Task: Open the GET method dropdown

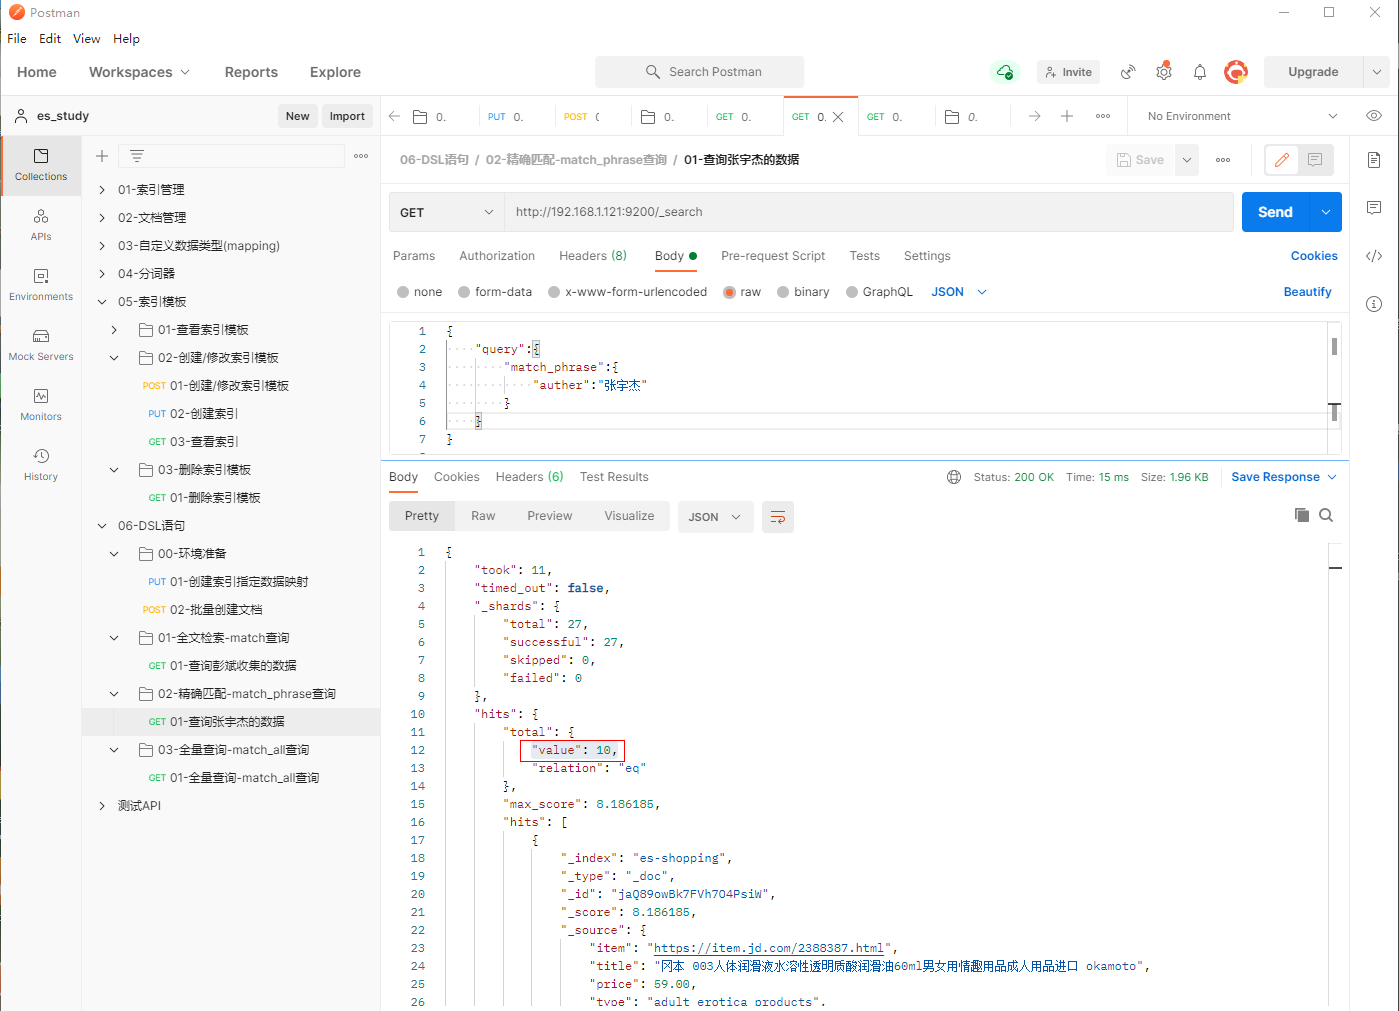Action: pos(446,212)
